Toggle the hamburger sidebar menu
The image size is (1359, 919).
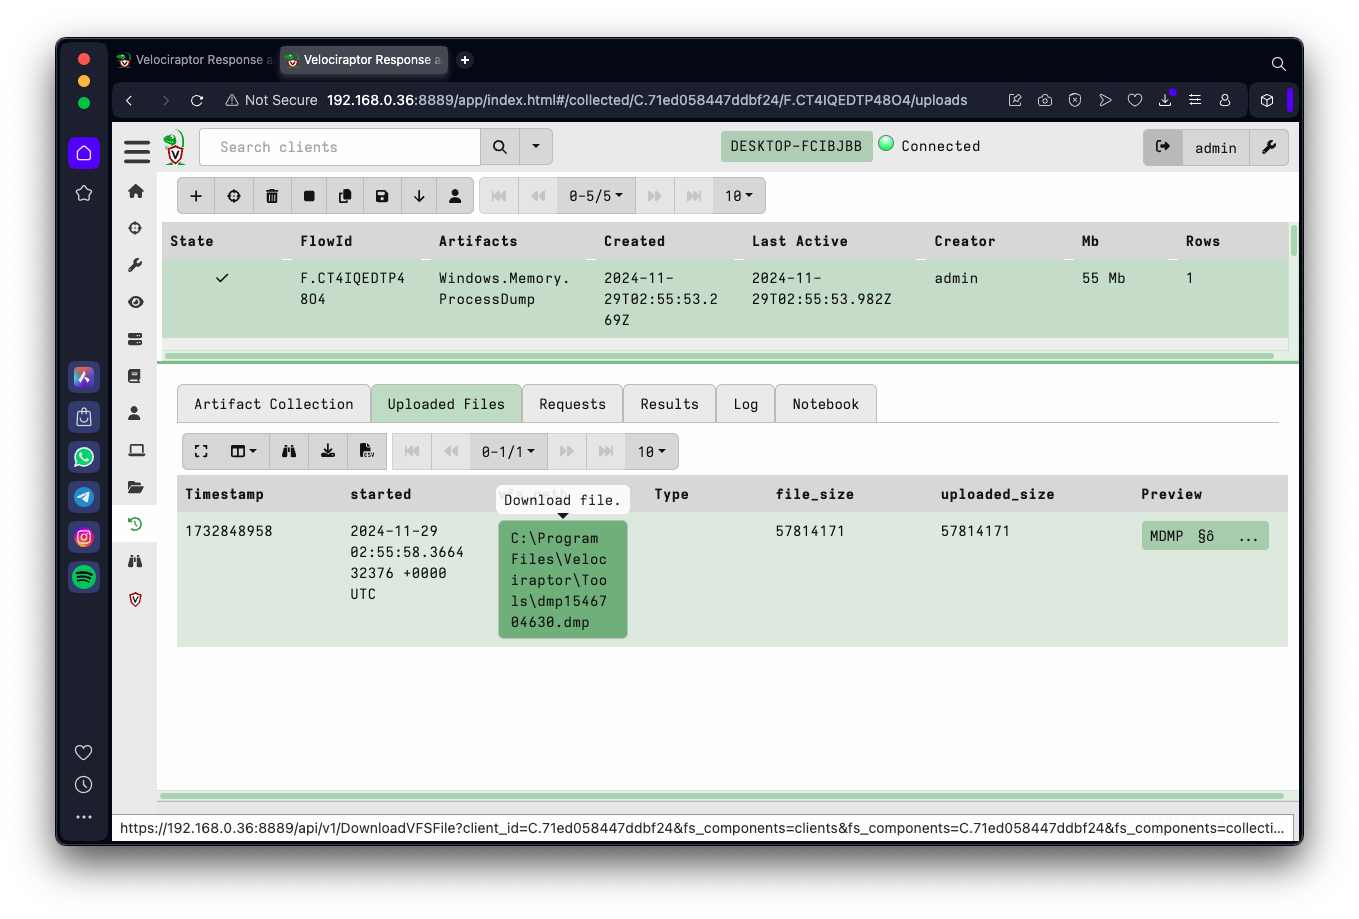(x=137, y=151)
